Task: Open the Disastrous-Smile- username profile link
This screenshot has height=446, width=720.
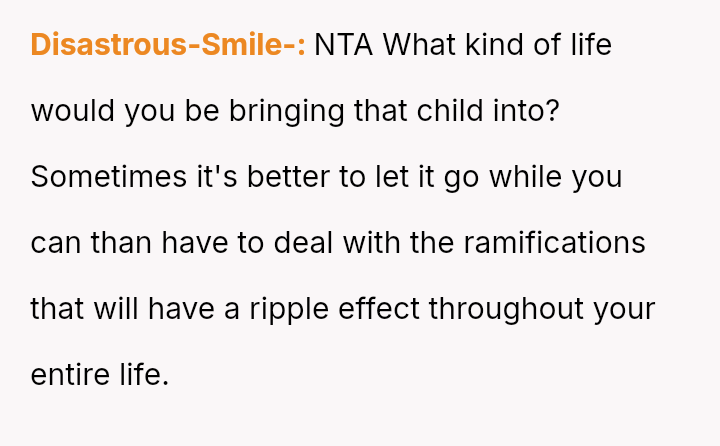Action: point(168,45)
